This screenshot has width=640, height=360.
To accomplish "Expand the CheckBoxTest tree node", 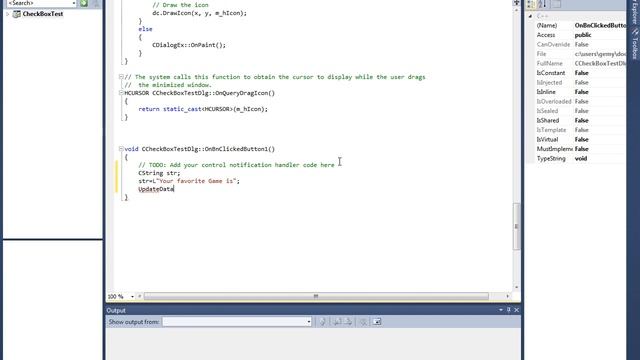I will click(x=7, y=14).
